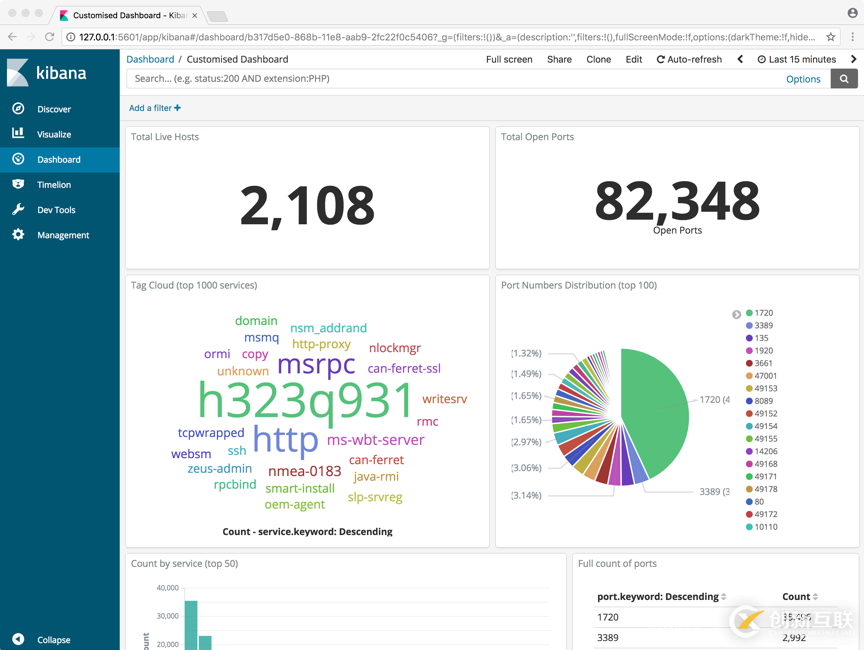Click the search magnifier button

click(844, 79)
